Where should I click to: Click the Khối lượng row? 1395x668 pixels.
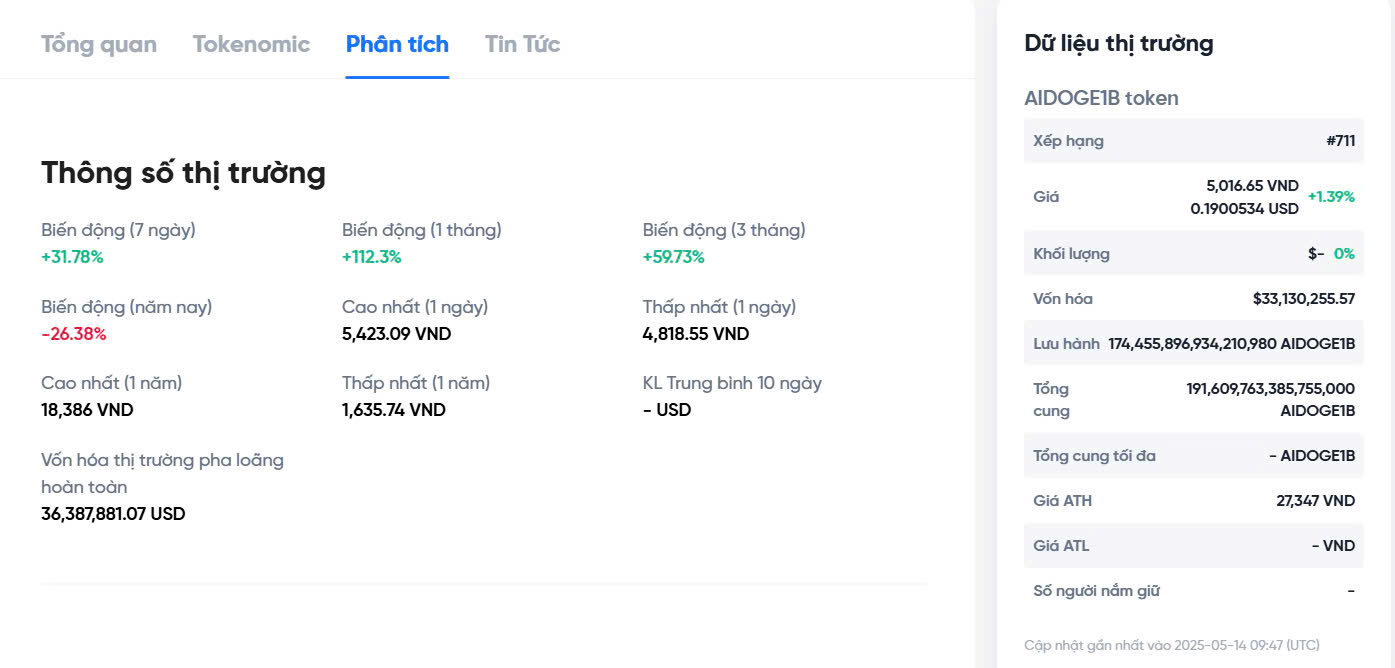point(1193,253)
